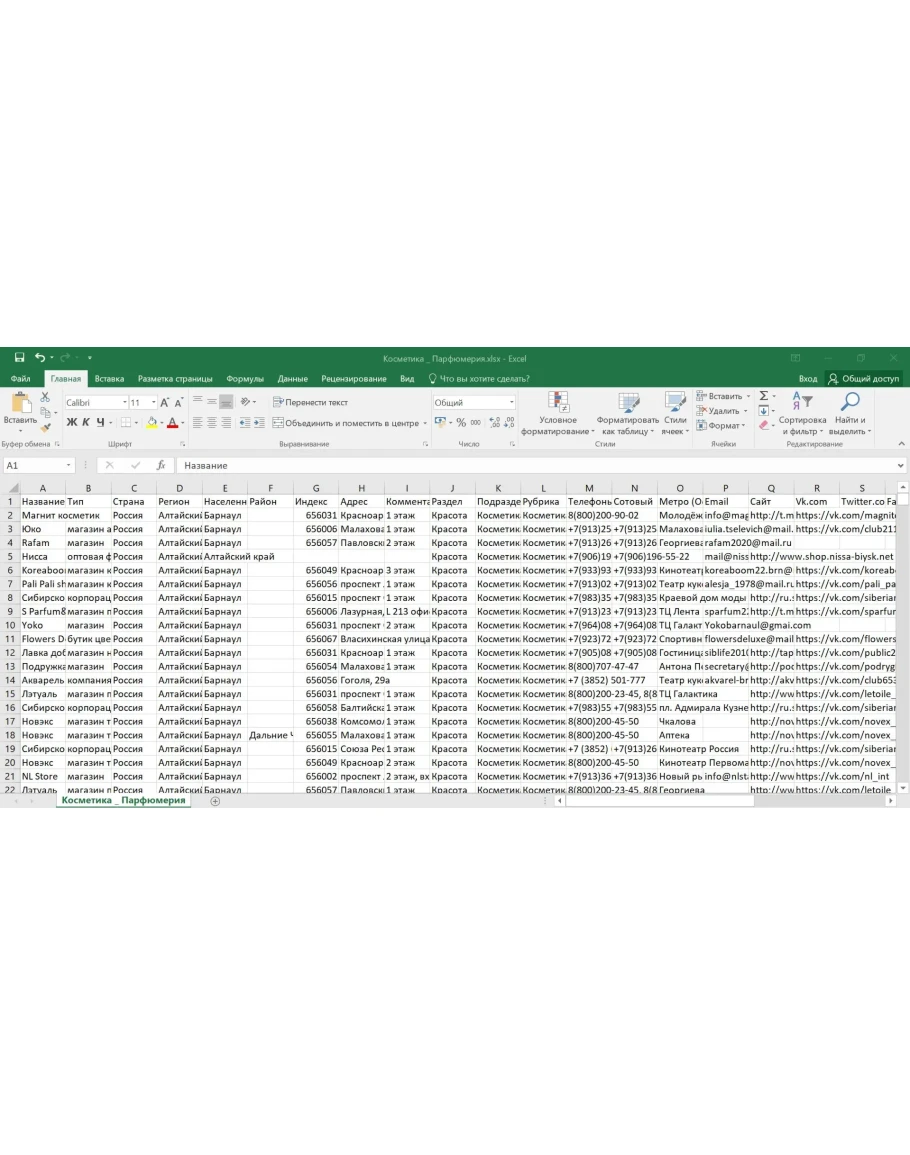Screen dimensions: 910x1155
Task: Toggle underline Ч formatting
Action: 100,423
